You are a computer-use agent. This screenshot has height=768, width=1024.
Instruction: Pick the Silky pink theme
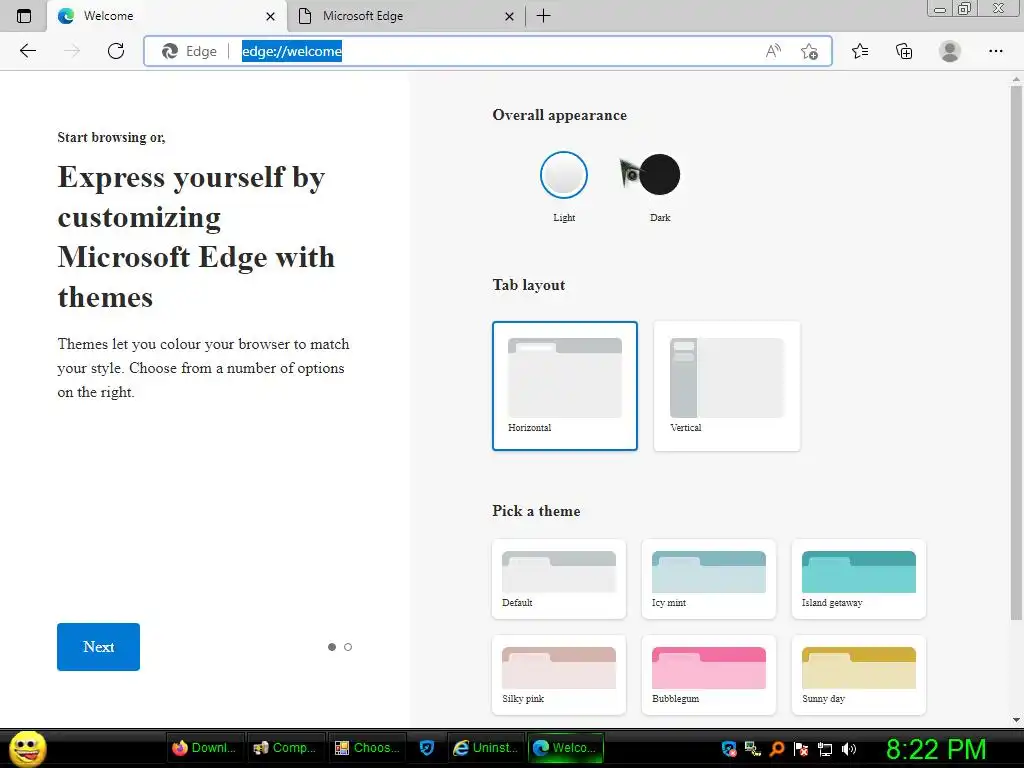[559, 675]
